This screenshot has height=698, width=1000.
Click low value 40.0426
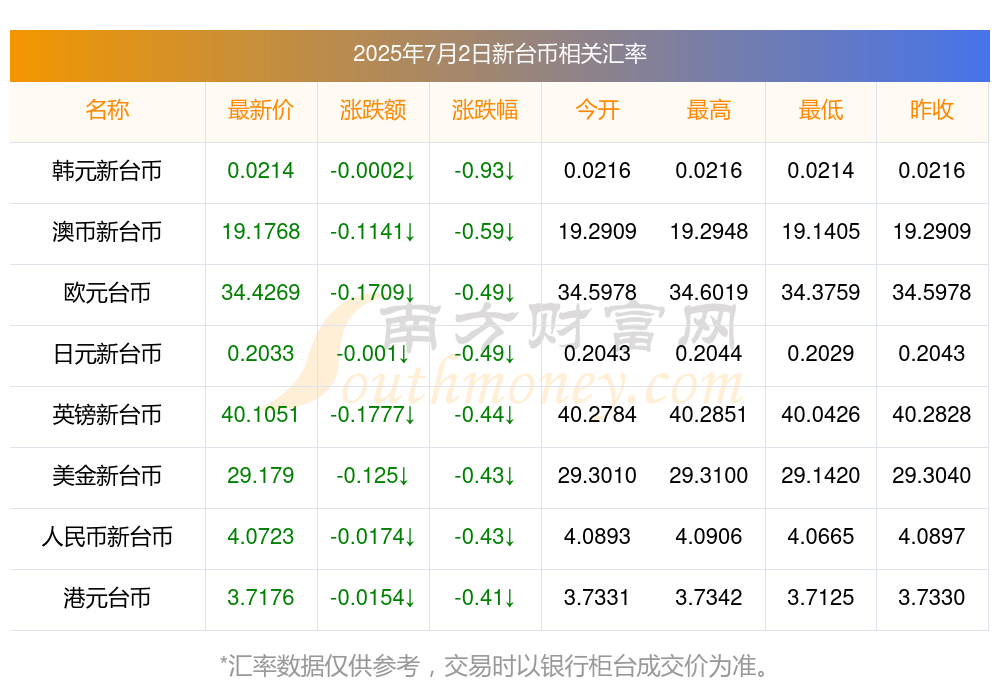pos(821,415)
